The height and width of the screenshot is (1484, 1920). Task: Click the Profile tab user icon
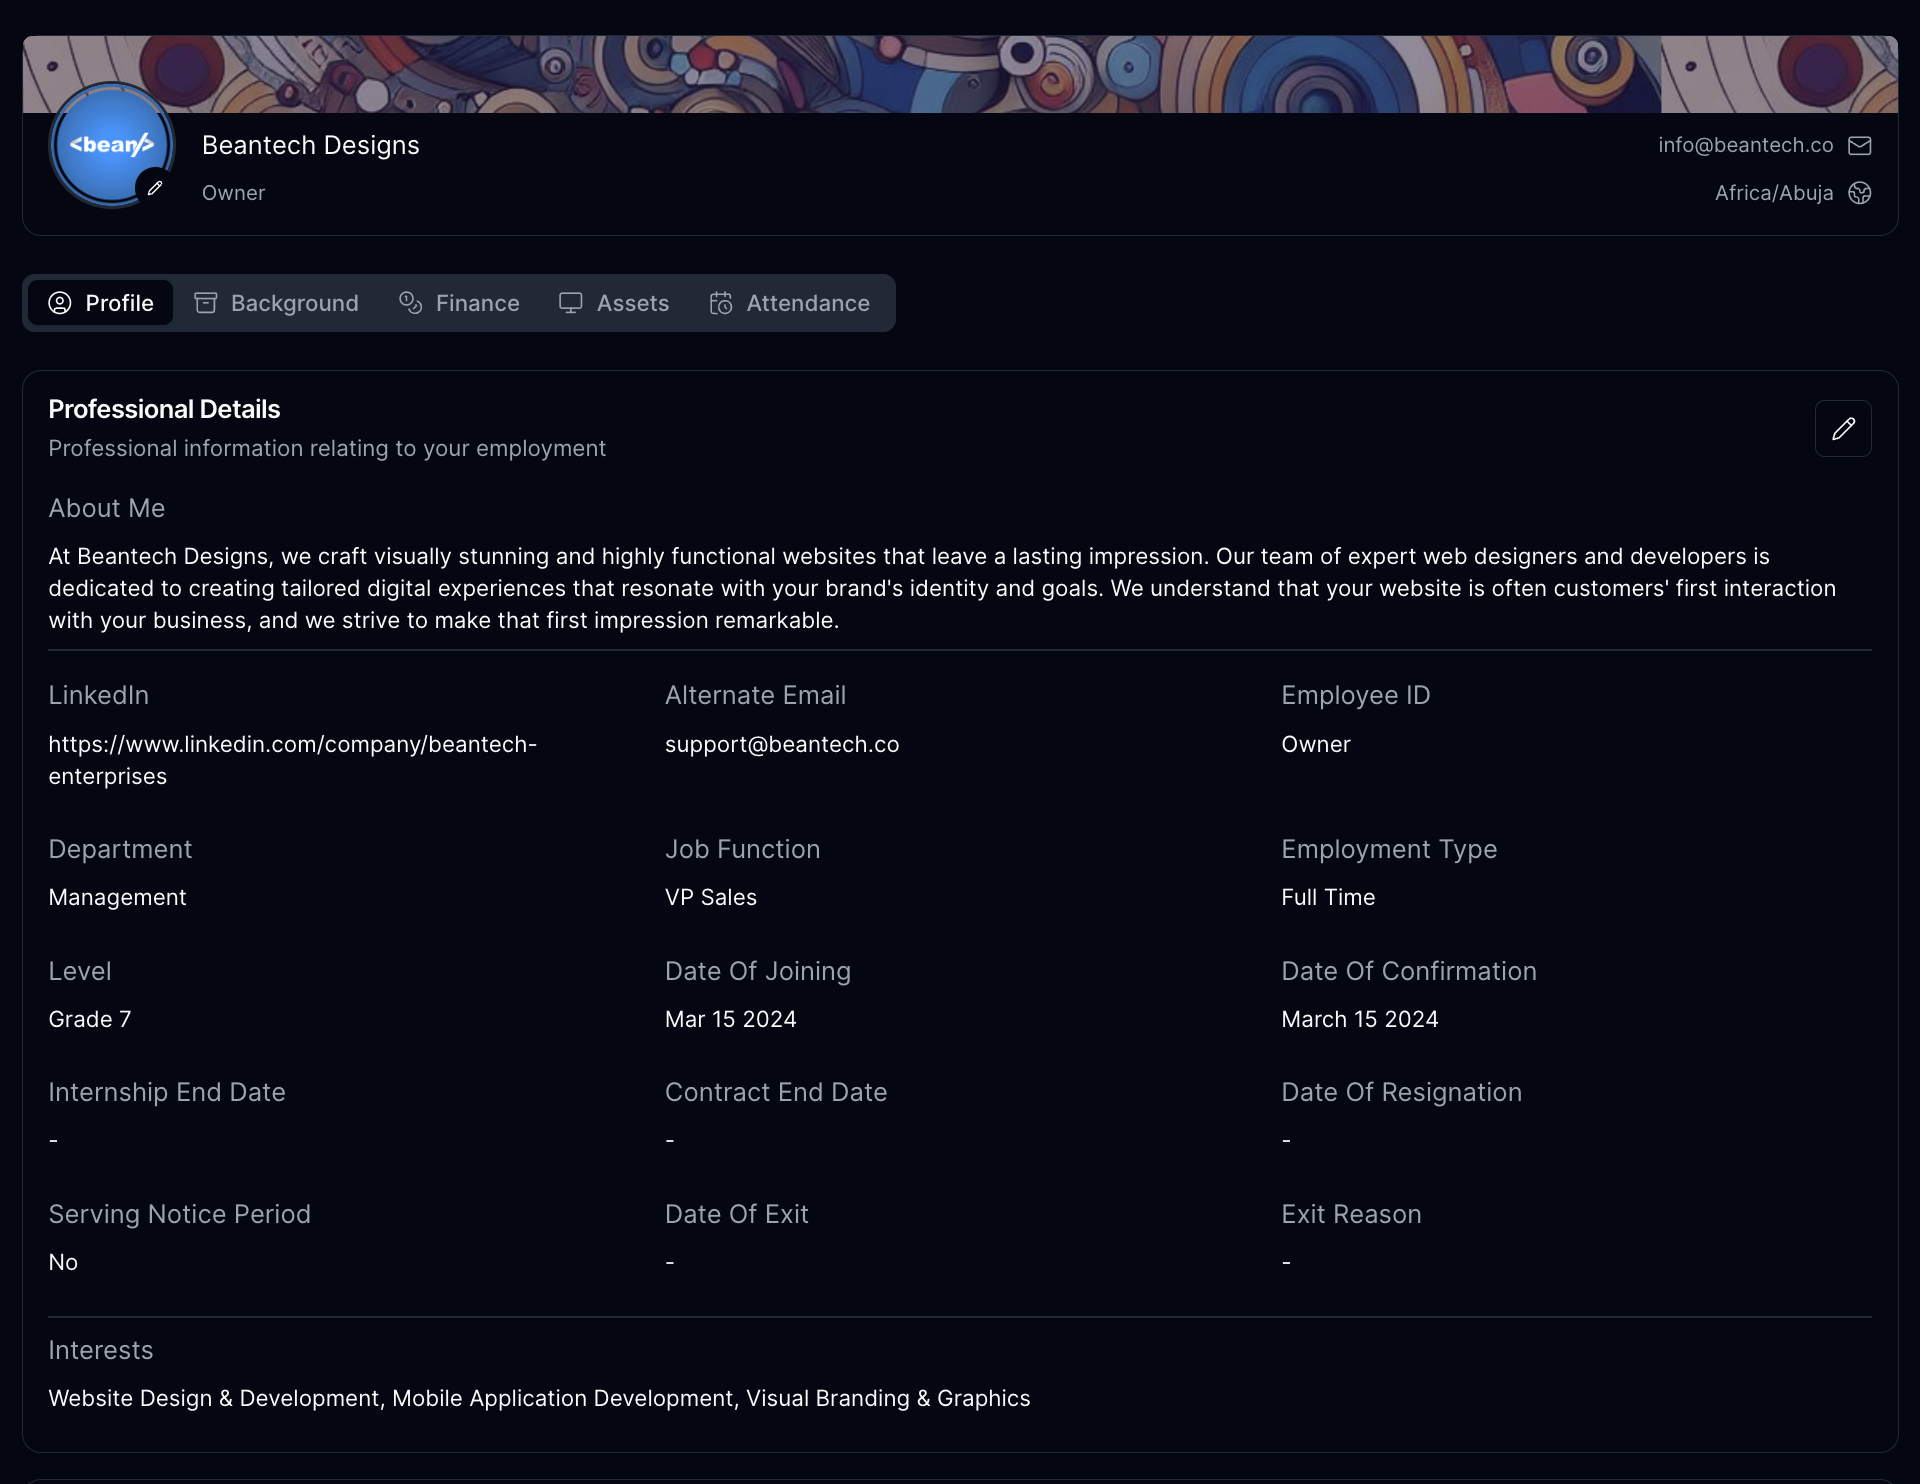coord(60,303)
